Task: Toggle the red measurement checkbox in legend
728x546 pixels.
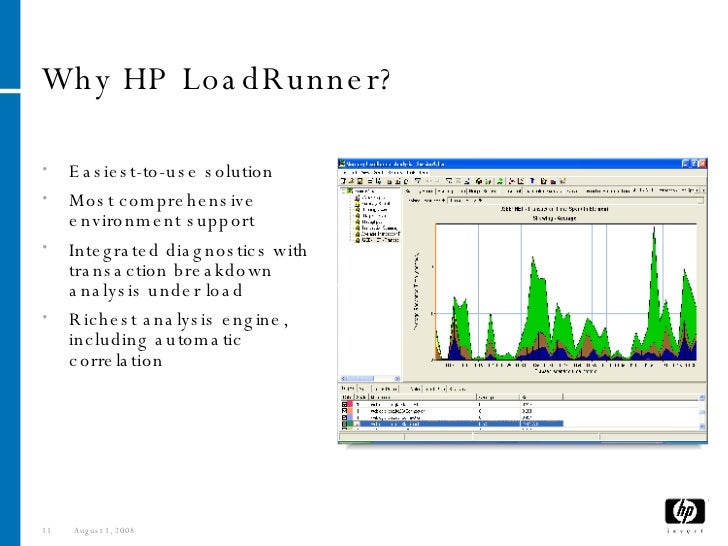Action: point(344,404)
